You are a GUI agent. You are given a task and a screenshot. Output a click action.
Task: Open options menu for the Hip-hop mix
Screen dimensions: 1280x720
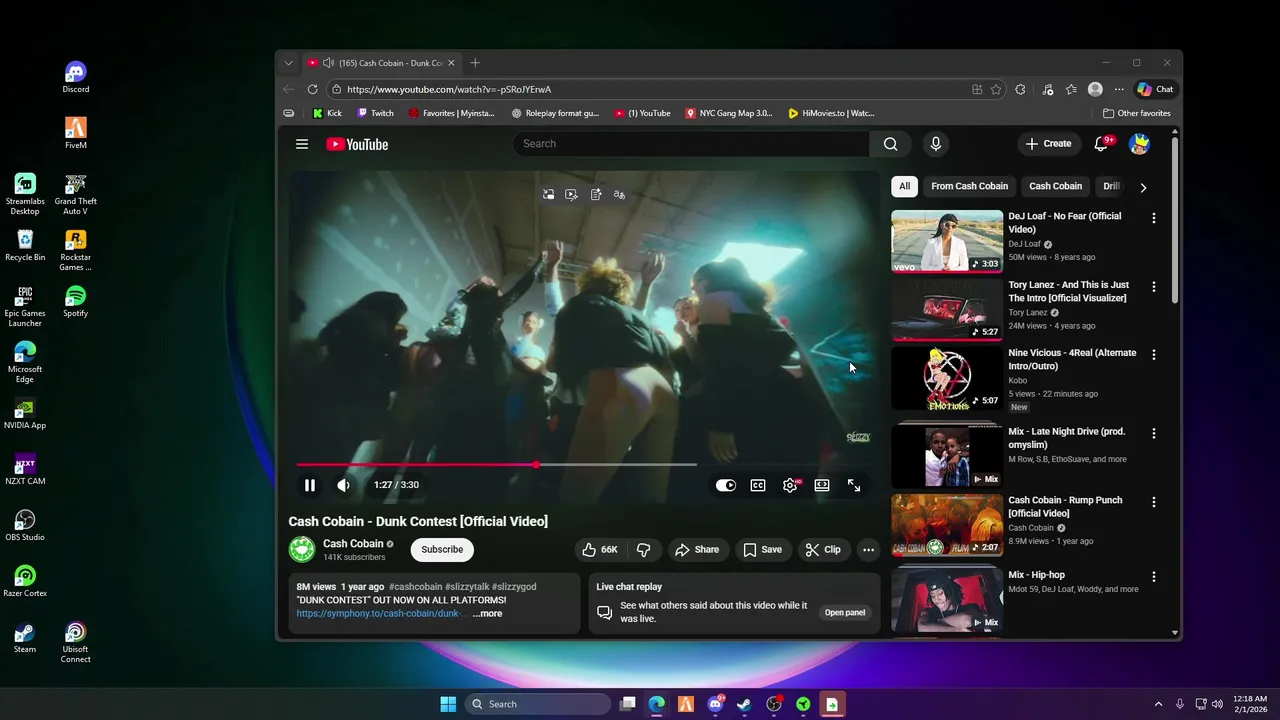pyautogui.click(x=1154, y=577)
